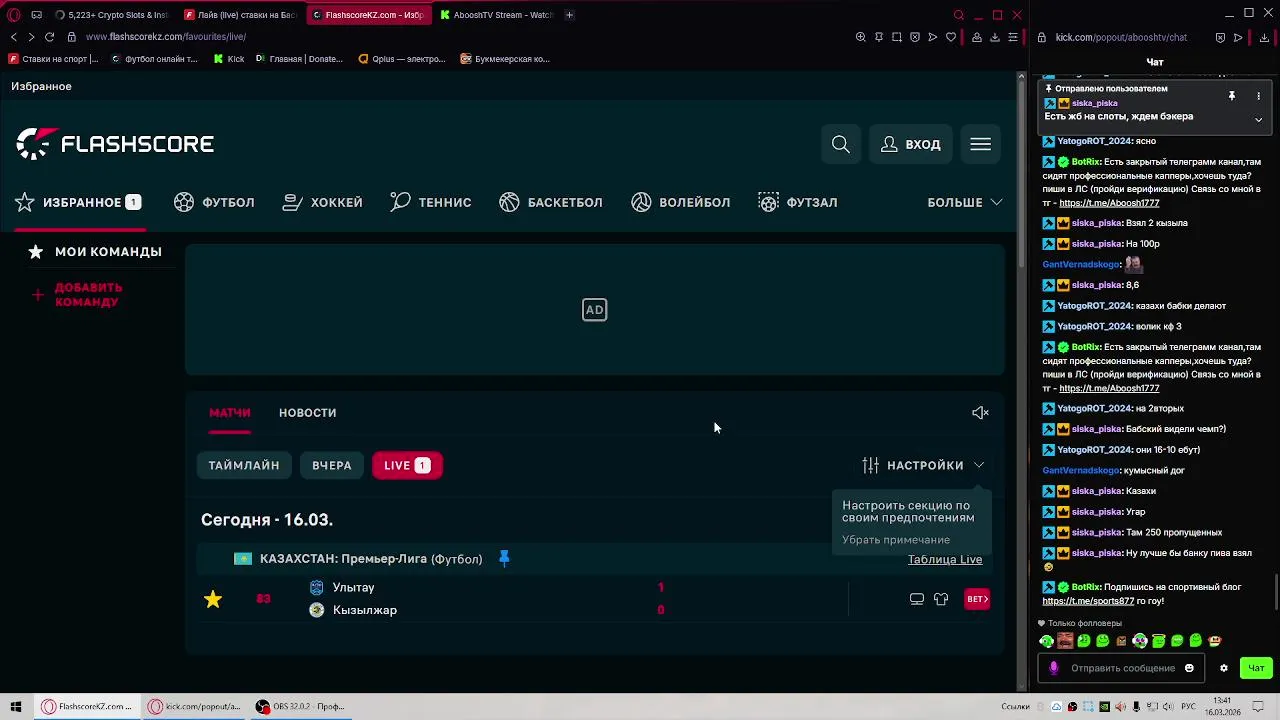Select the LIVE filter
1280x720 pixels.
pos(407,465)
